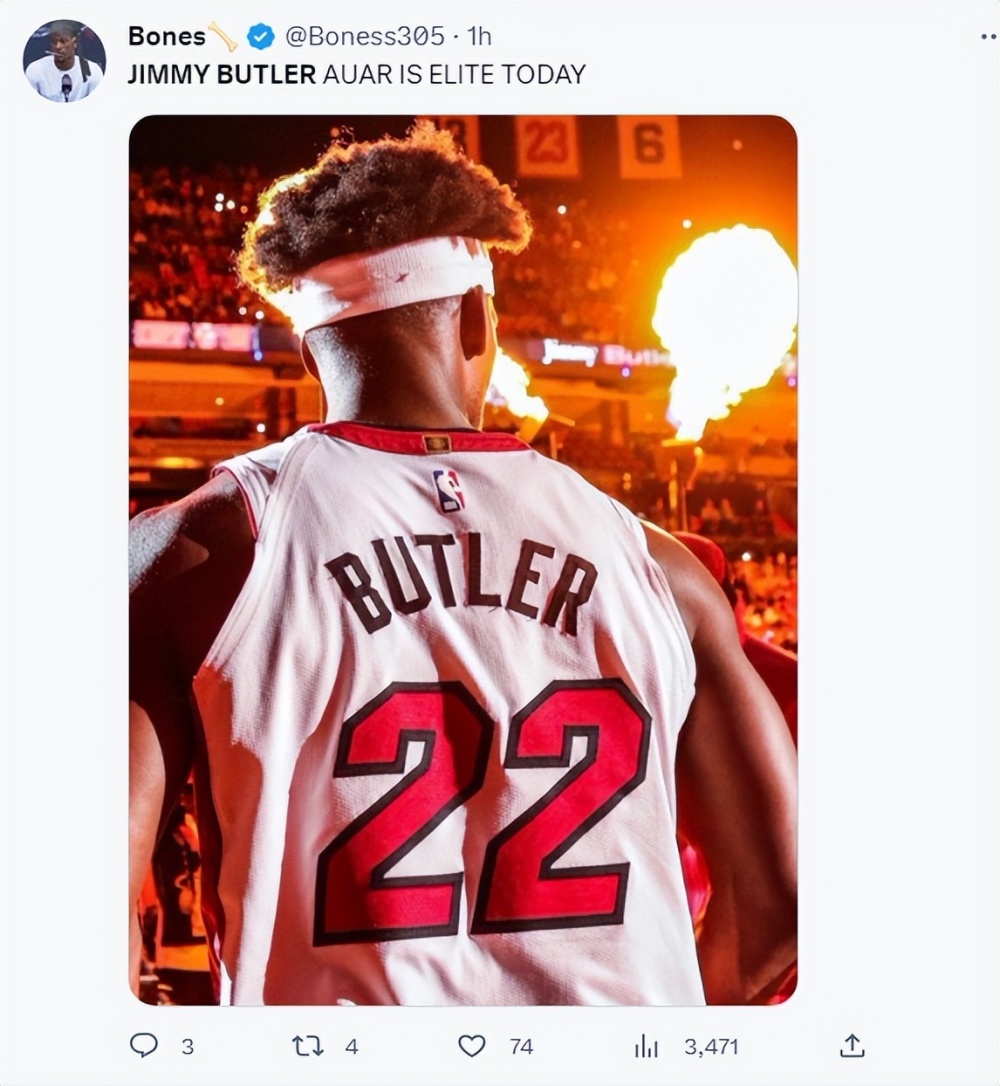
Task: Like the tweet with the heart icon
Action: click(x=472, y=1046)
